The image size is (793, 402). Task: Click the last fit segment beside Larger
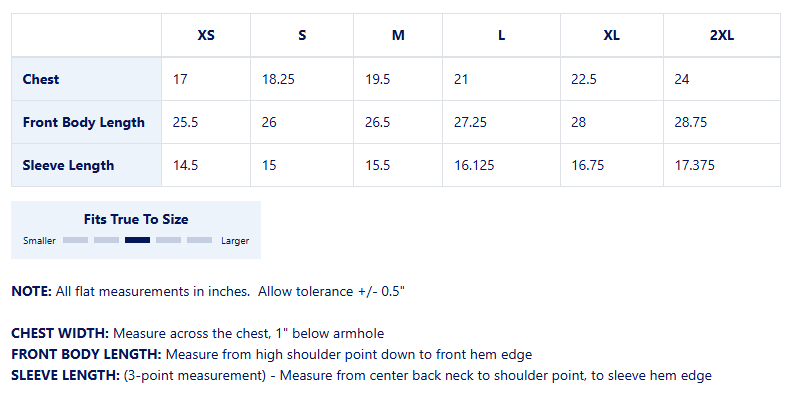pyautogui.click(x=199, y=240)
